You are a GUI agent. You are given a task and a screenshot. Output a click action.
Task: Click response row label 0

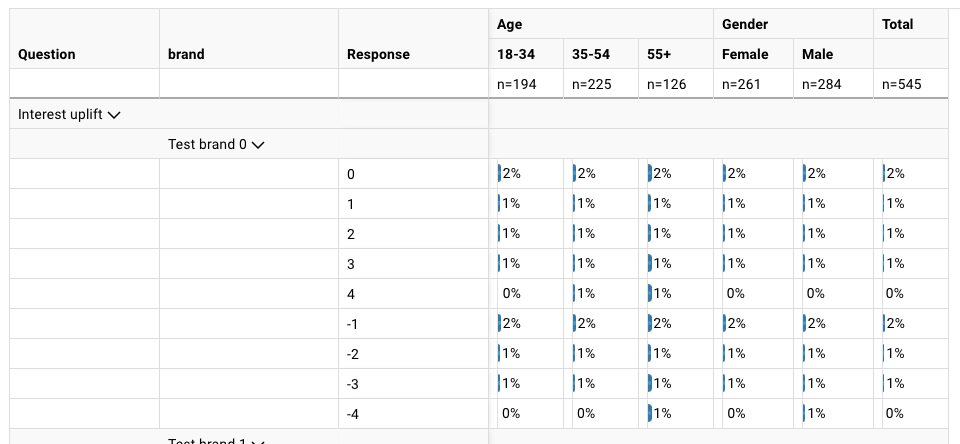click(x=351, y=174)
